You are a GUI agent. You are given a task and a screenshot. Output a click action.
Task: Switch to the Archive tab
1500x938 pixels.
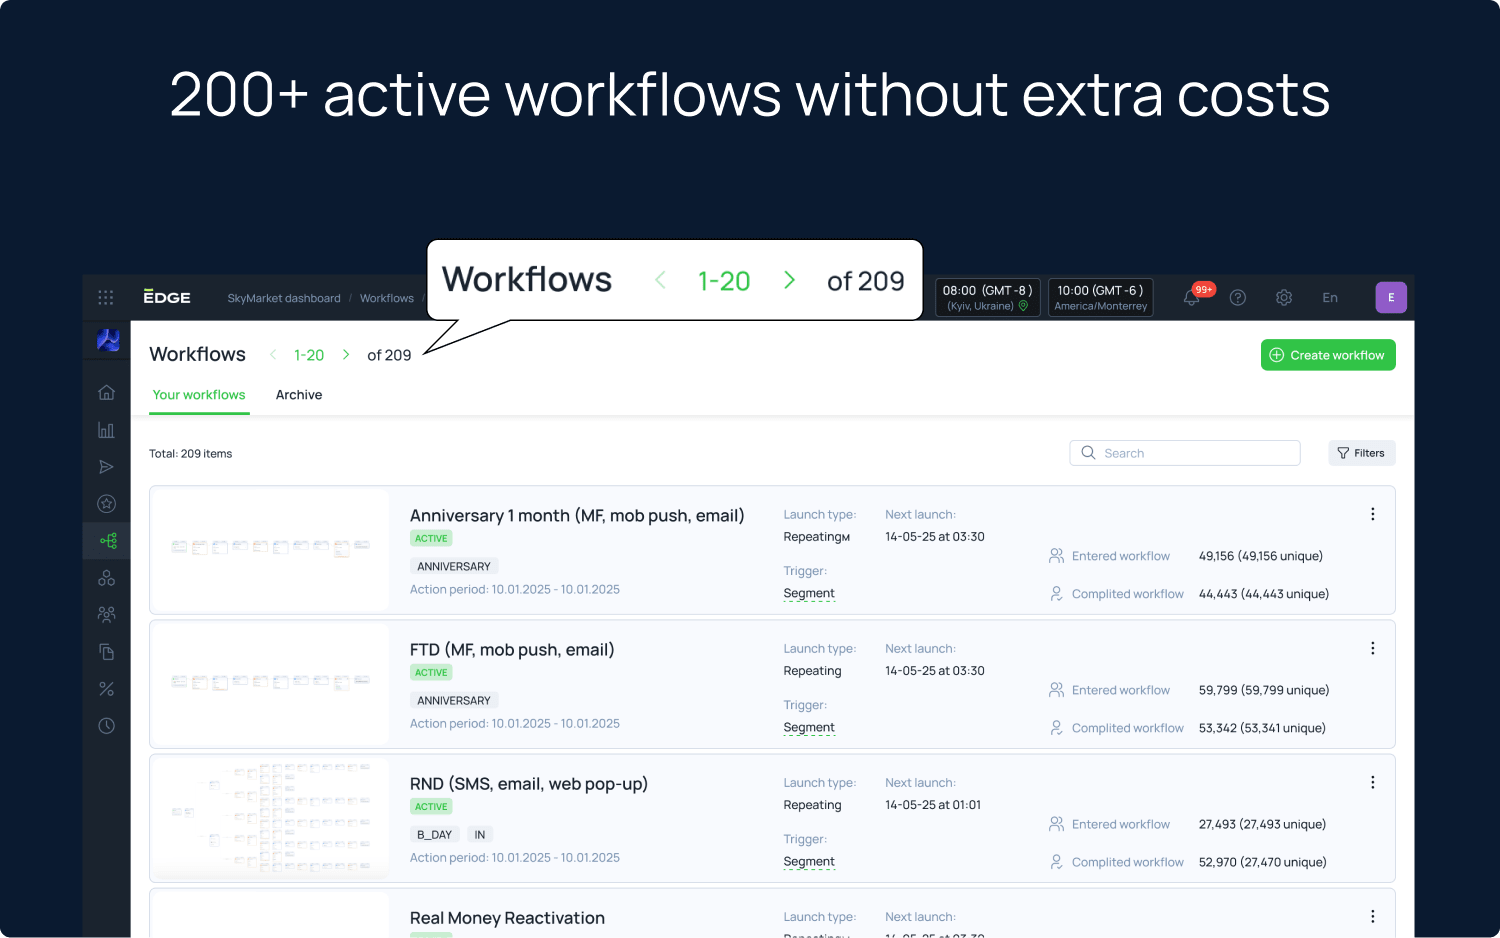point(299,395)
